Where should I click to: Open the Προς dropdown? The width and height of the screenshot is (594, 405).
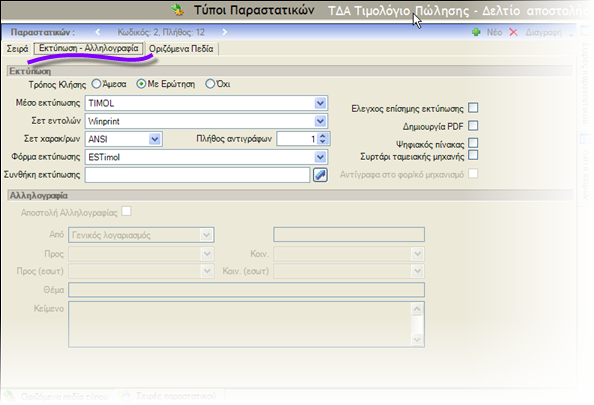coord(207,253)
